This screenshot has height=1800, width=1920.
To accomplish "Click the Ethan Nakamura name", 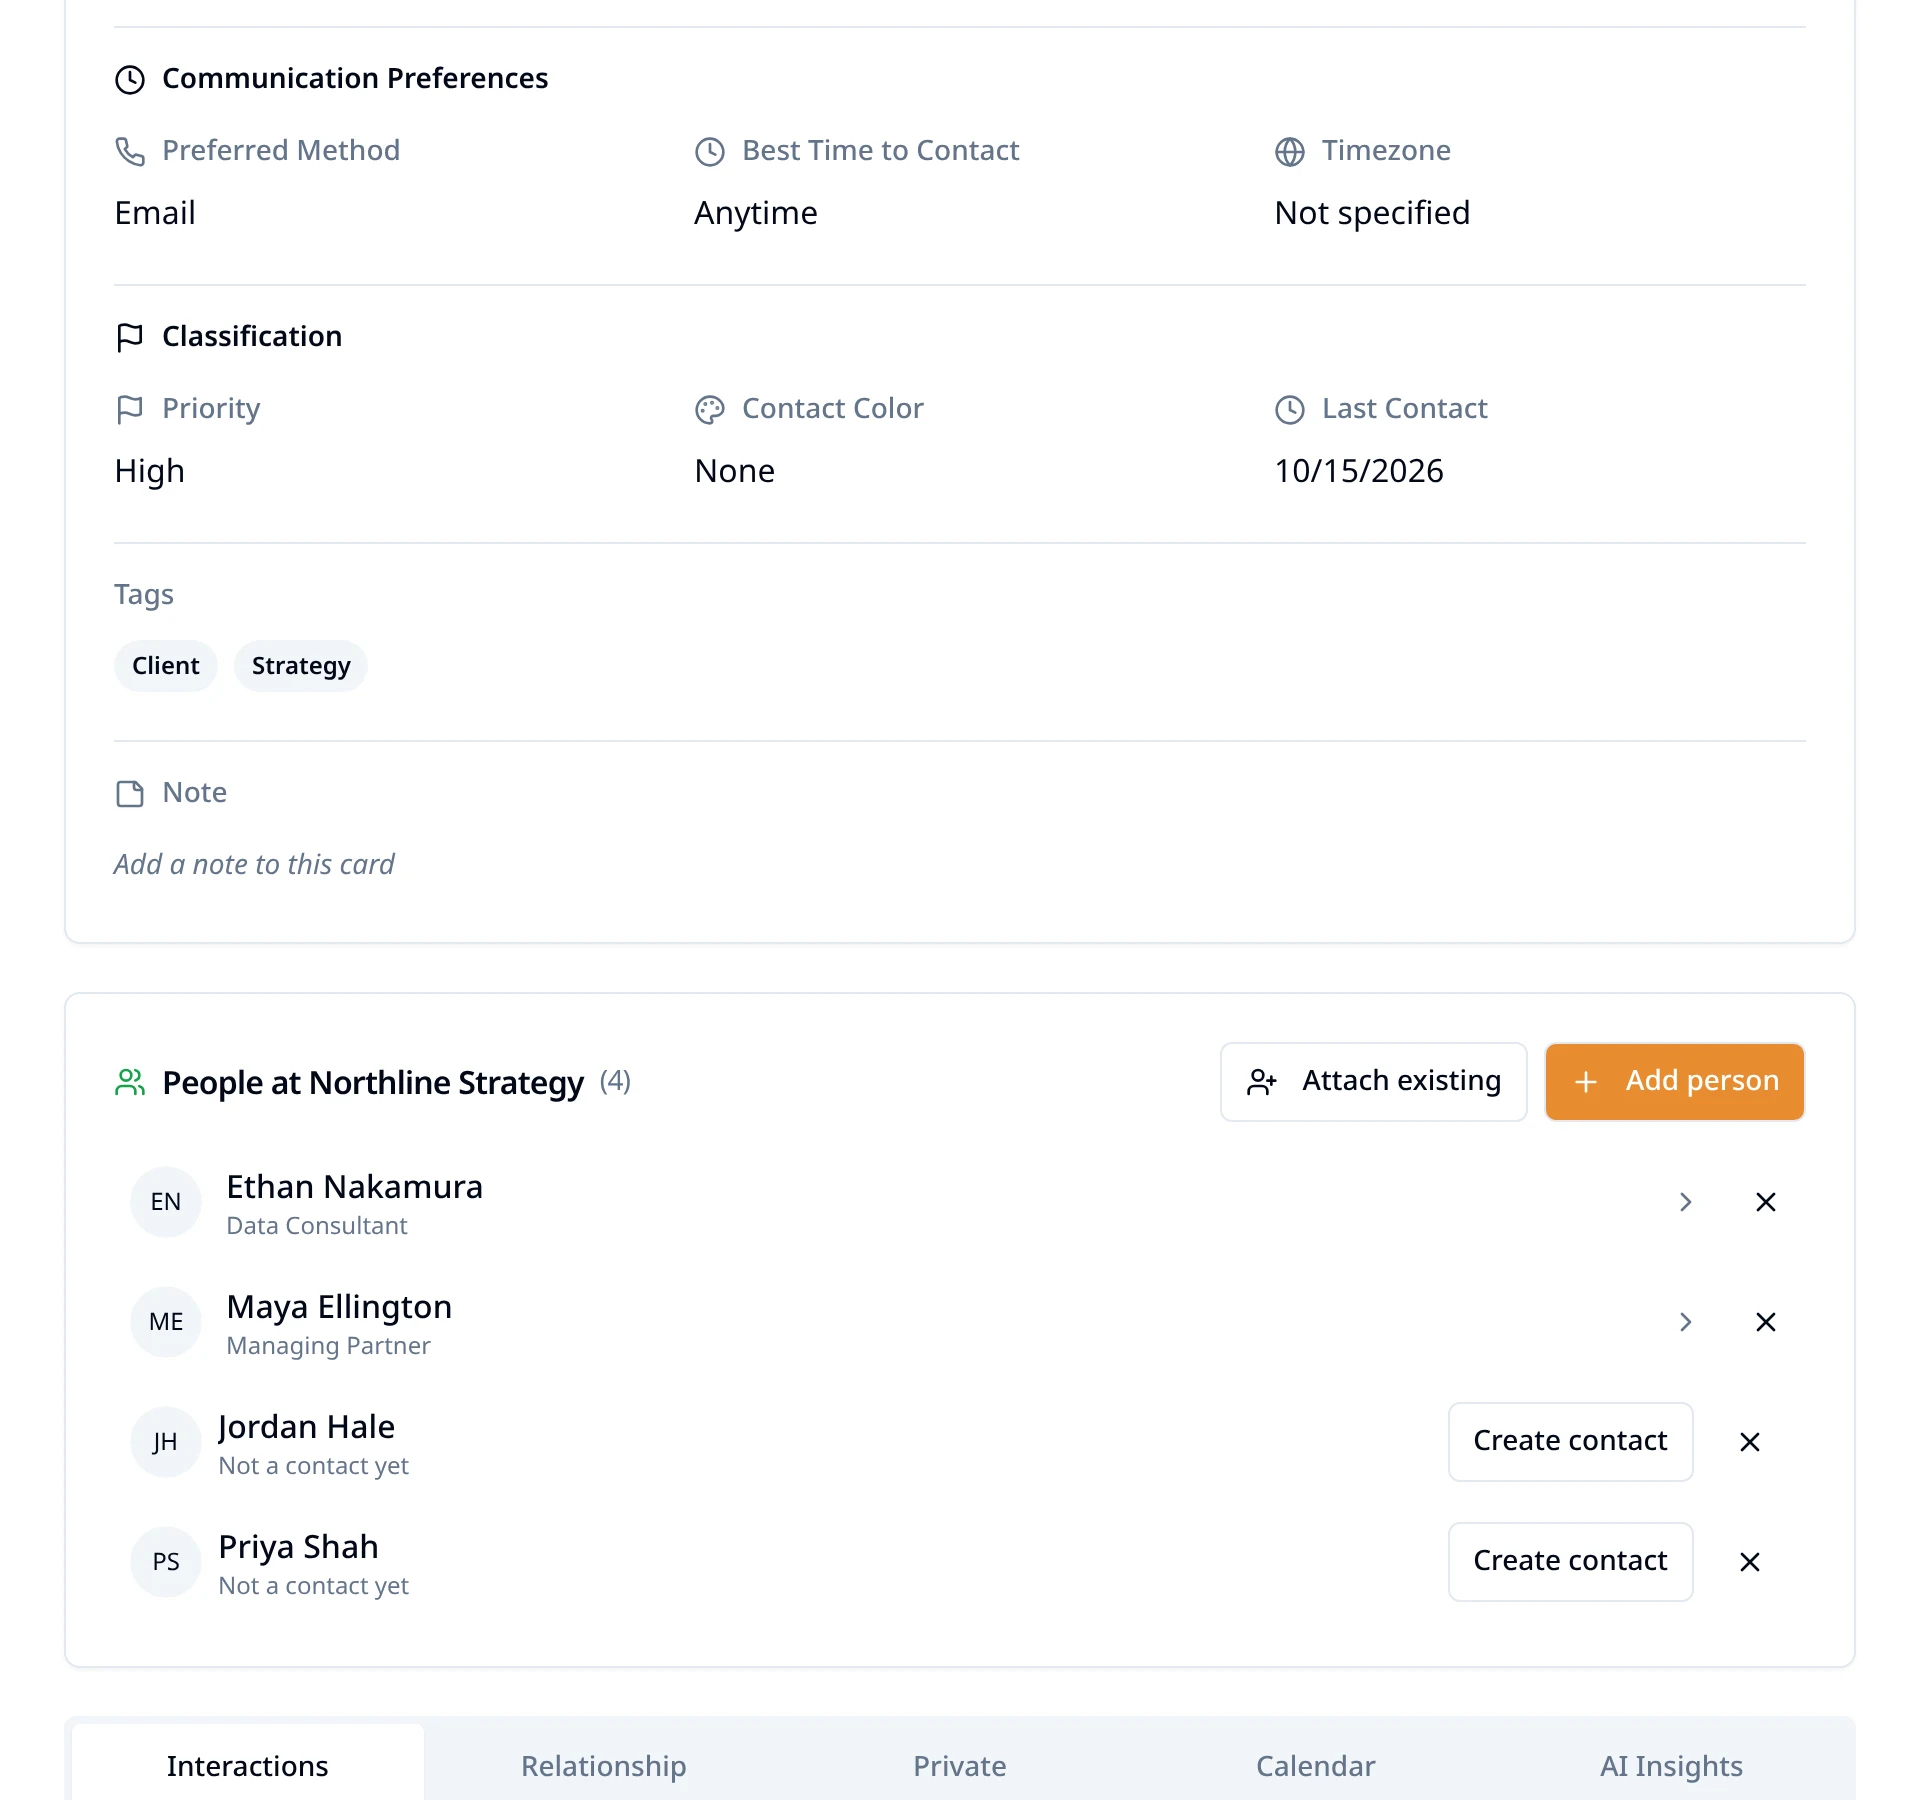I will [x=355, y=1187].
